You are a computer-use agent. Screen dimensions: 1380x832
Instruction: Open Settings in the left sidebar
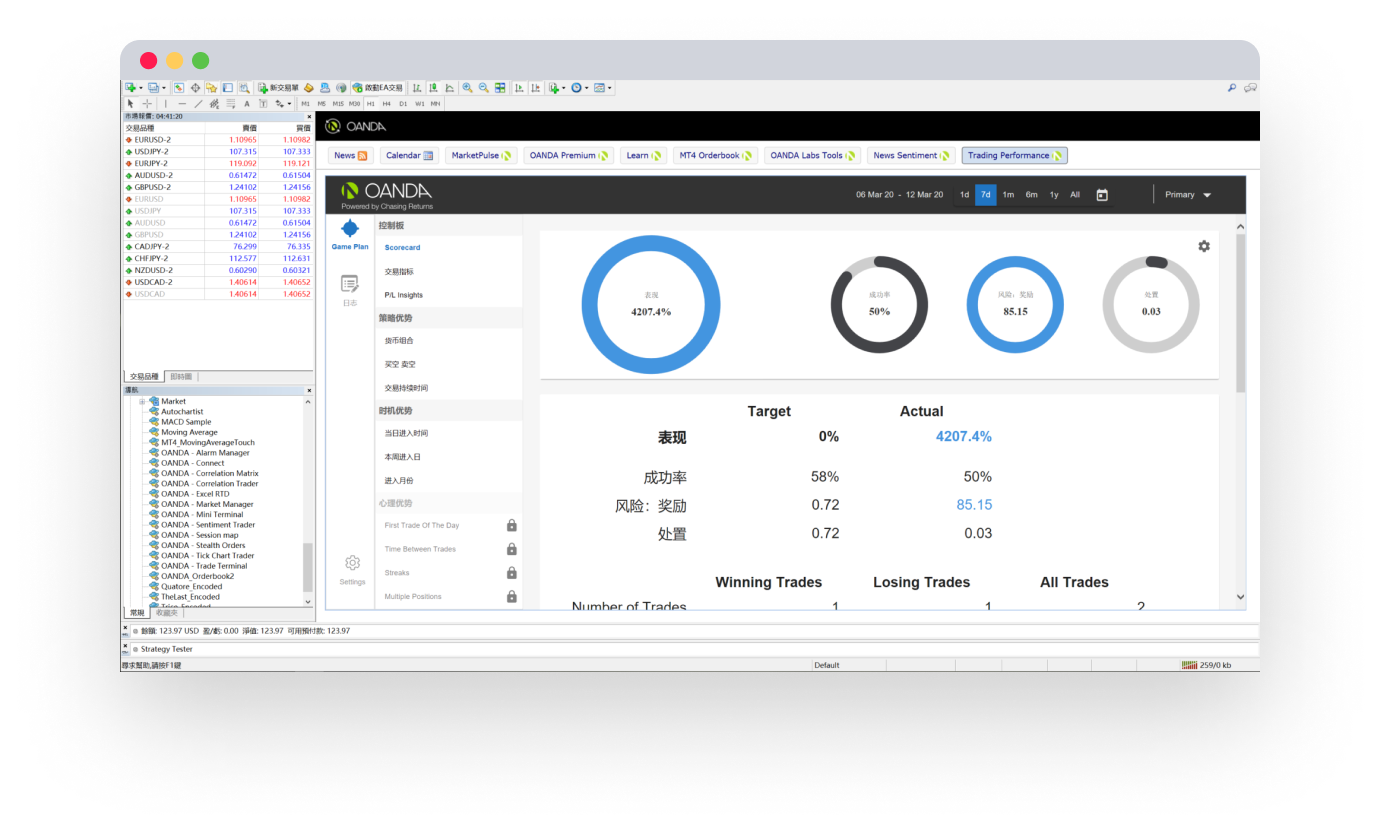352,569
